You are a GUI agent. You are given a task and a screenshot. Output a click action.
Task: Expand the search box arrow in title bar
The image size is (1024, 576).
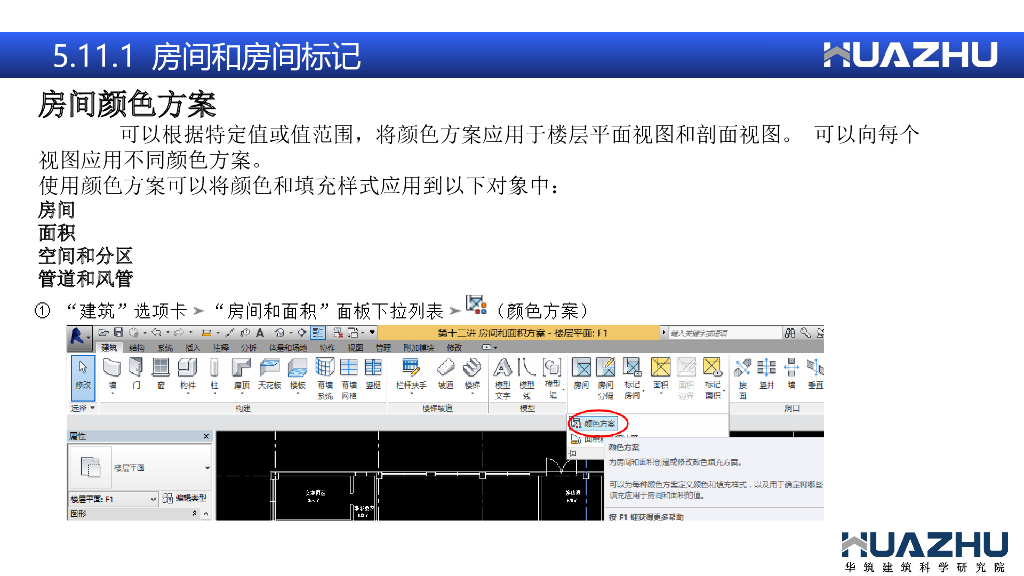(x=664, y=332)
